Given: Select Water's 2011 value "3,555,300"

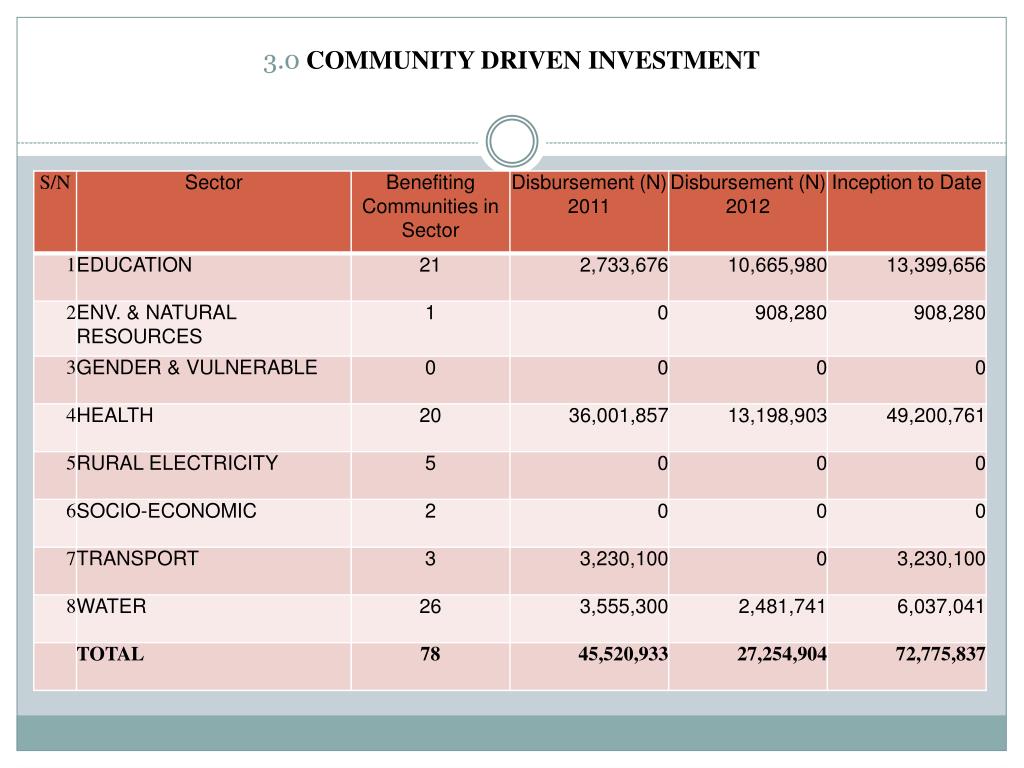Looking at the screenshot, I should coord(624,606).
